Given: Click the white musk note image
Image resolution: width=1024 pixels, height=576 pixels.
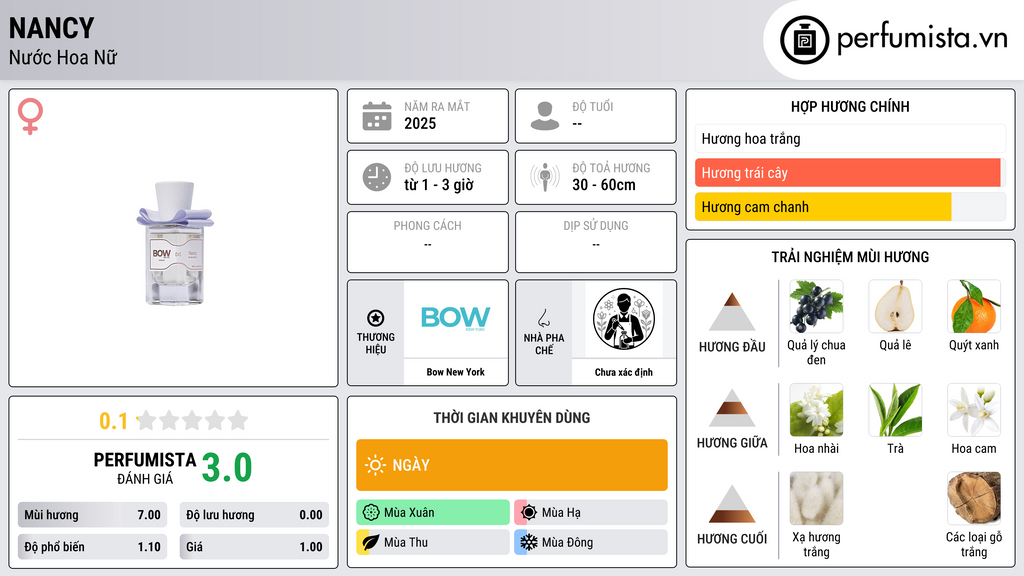Looking at the screenshot, I should pos(816,498).
